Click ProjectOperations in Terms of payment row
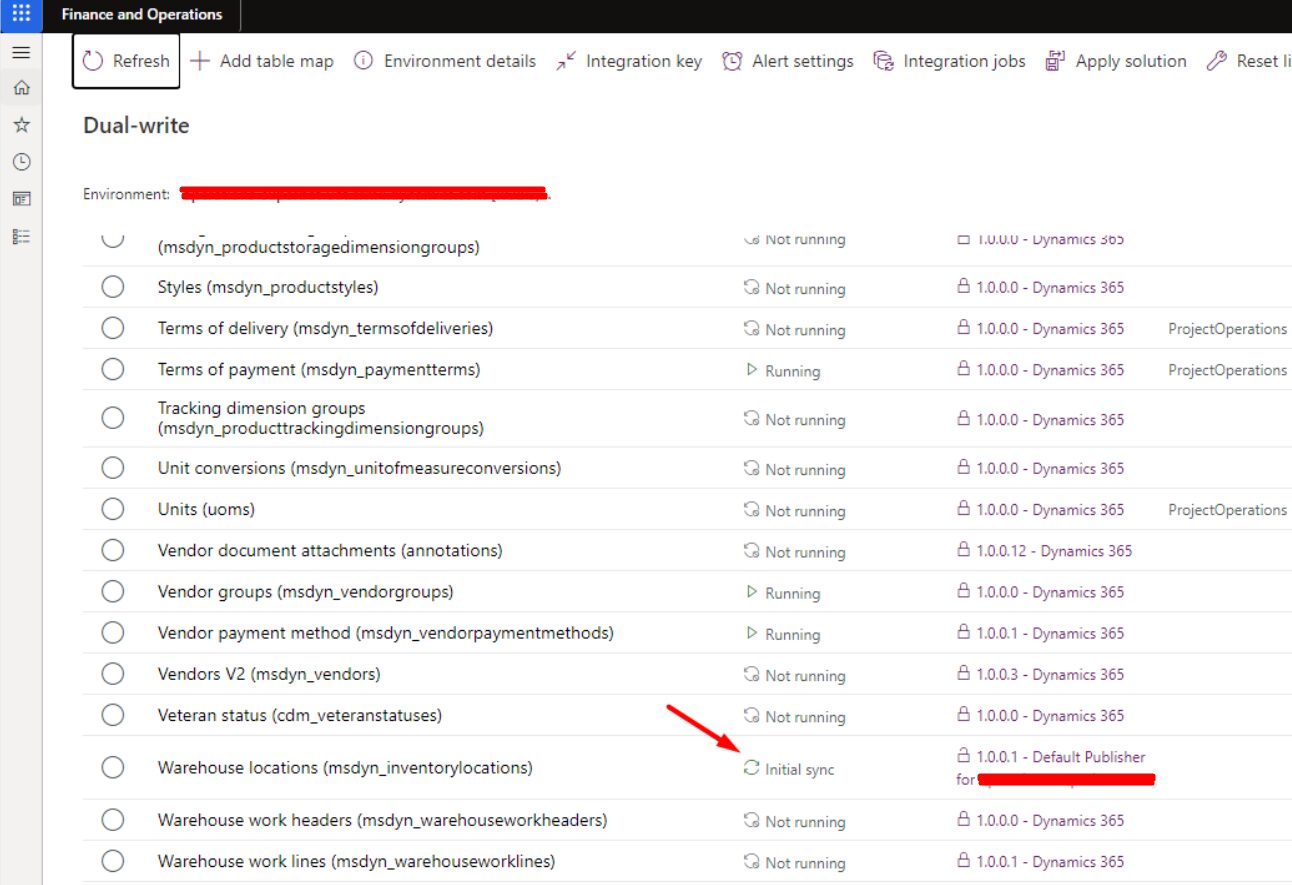1292x885 pixels. (1228, 370)
